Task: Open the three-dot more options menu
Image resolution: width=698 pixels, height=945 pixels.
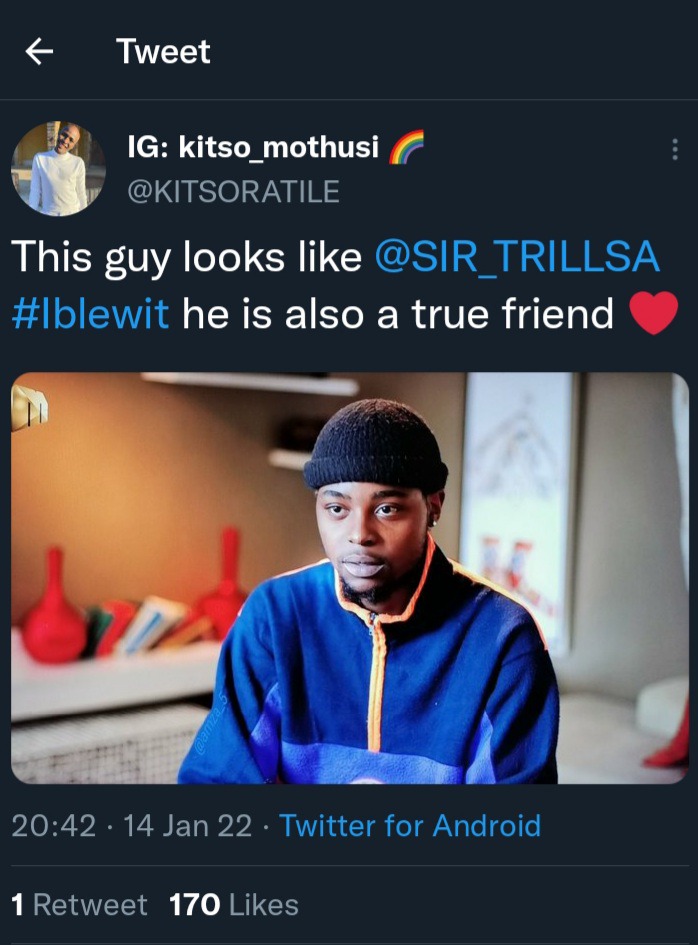Action: click(x=674, y=149)
